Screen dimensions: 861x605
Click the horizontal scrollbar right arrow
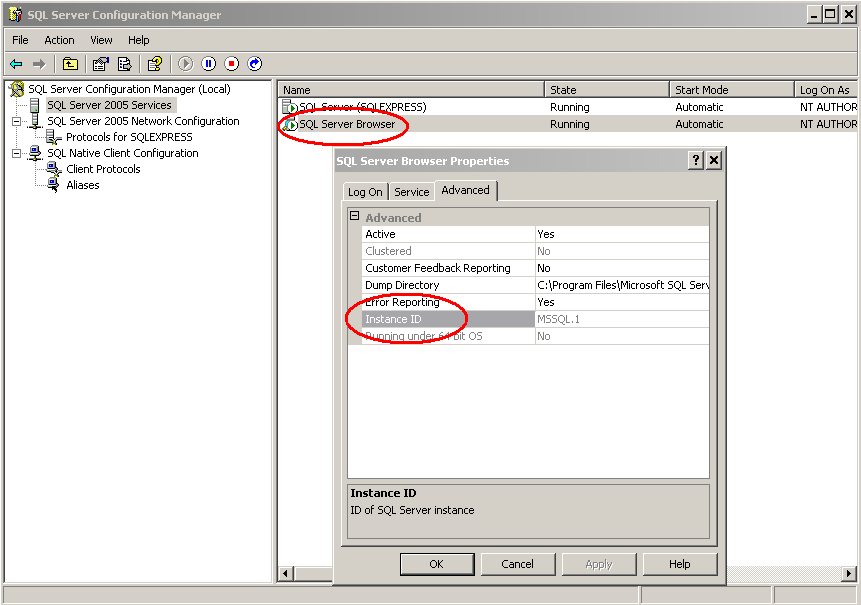[849, 574]
